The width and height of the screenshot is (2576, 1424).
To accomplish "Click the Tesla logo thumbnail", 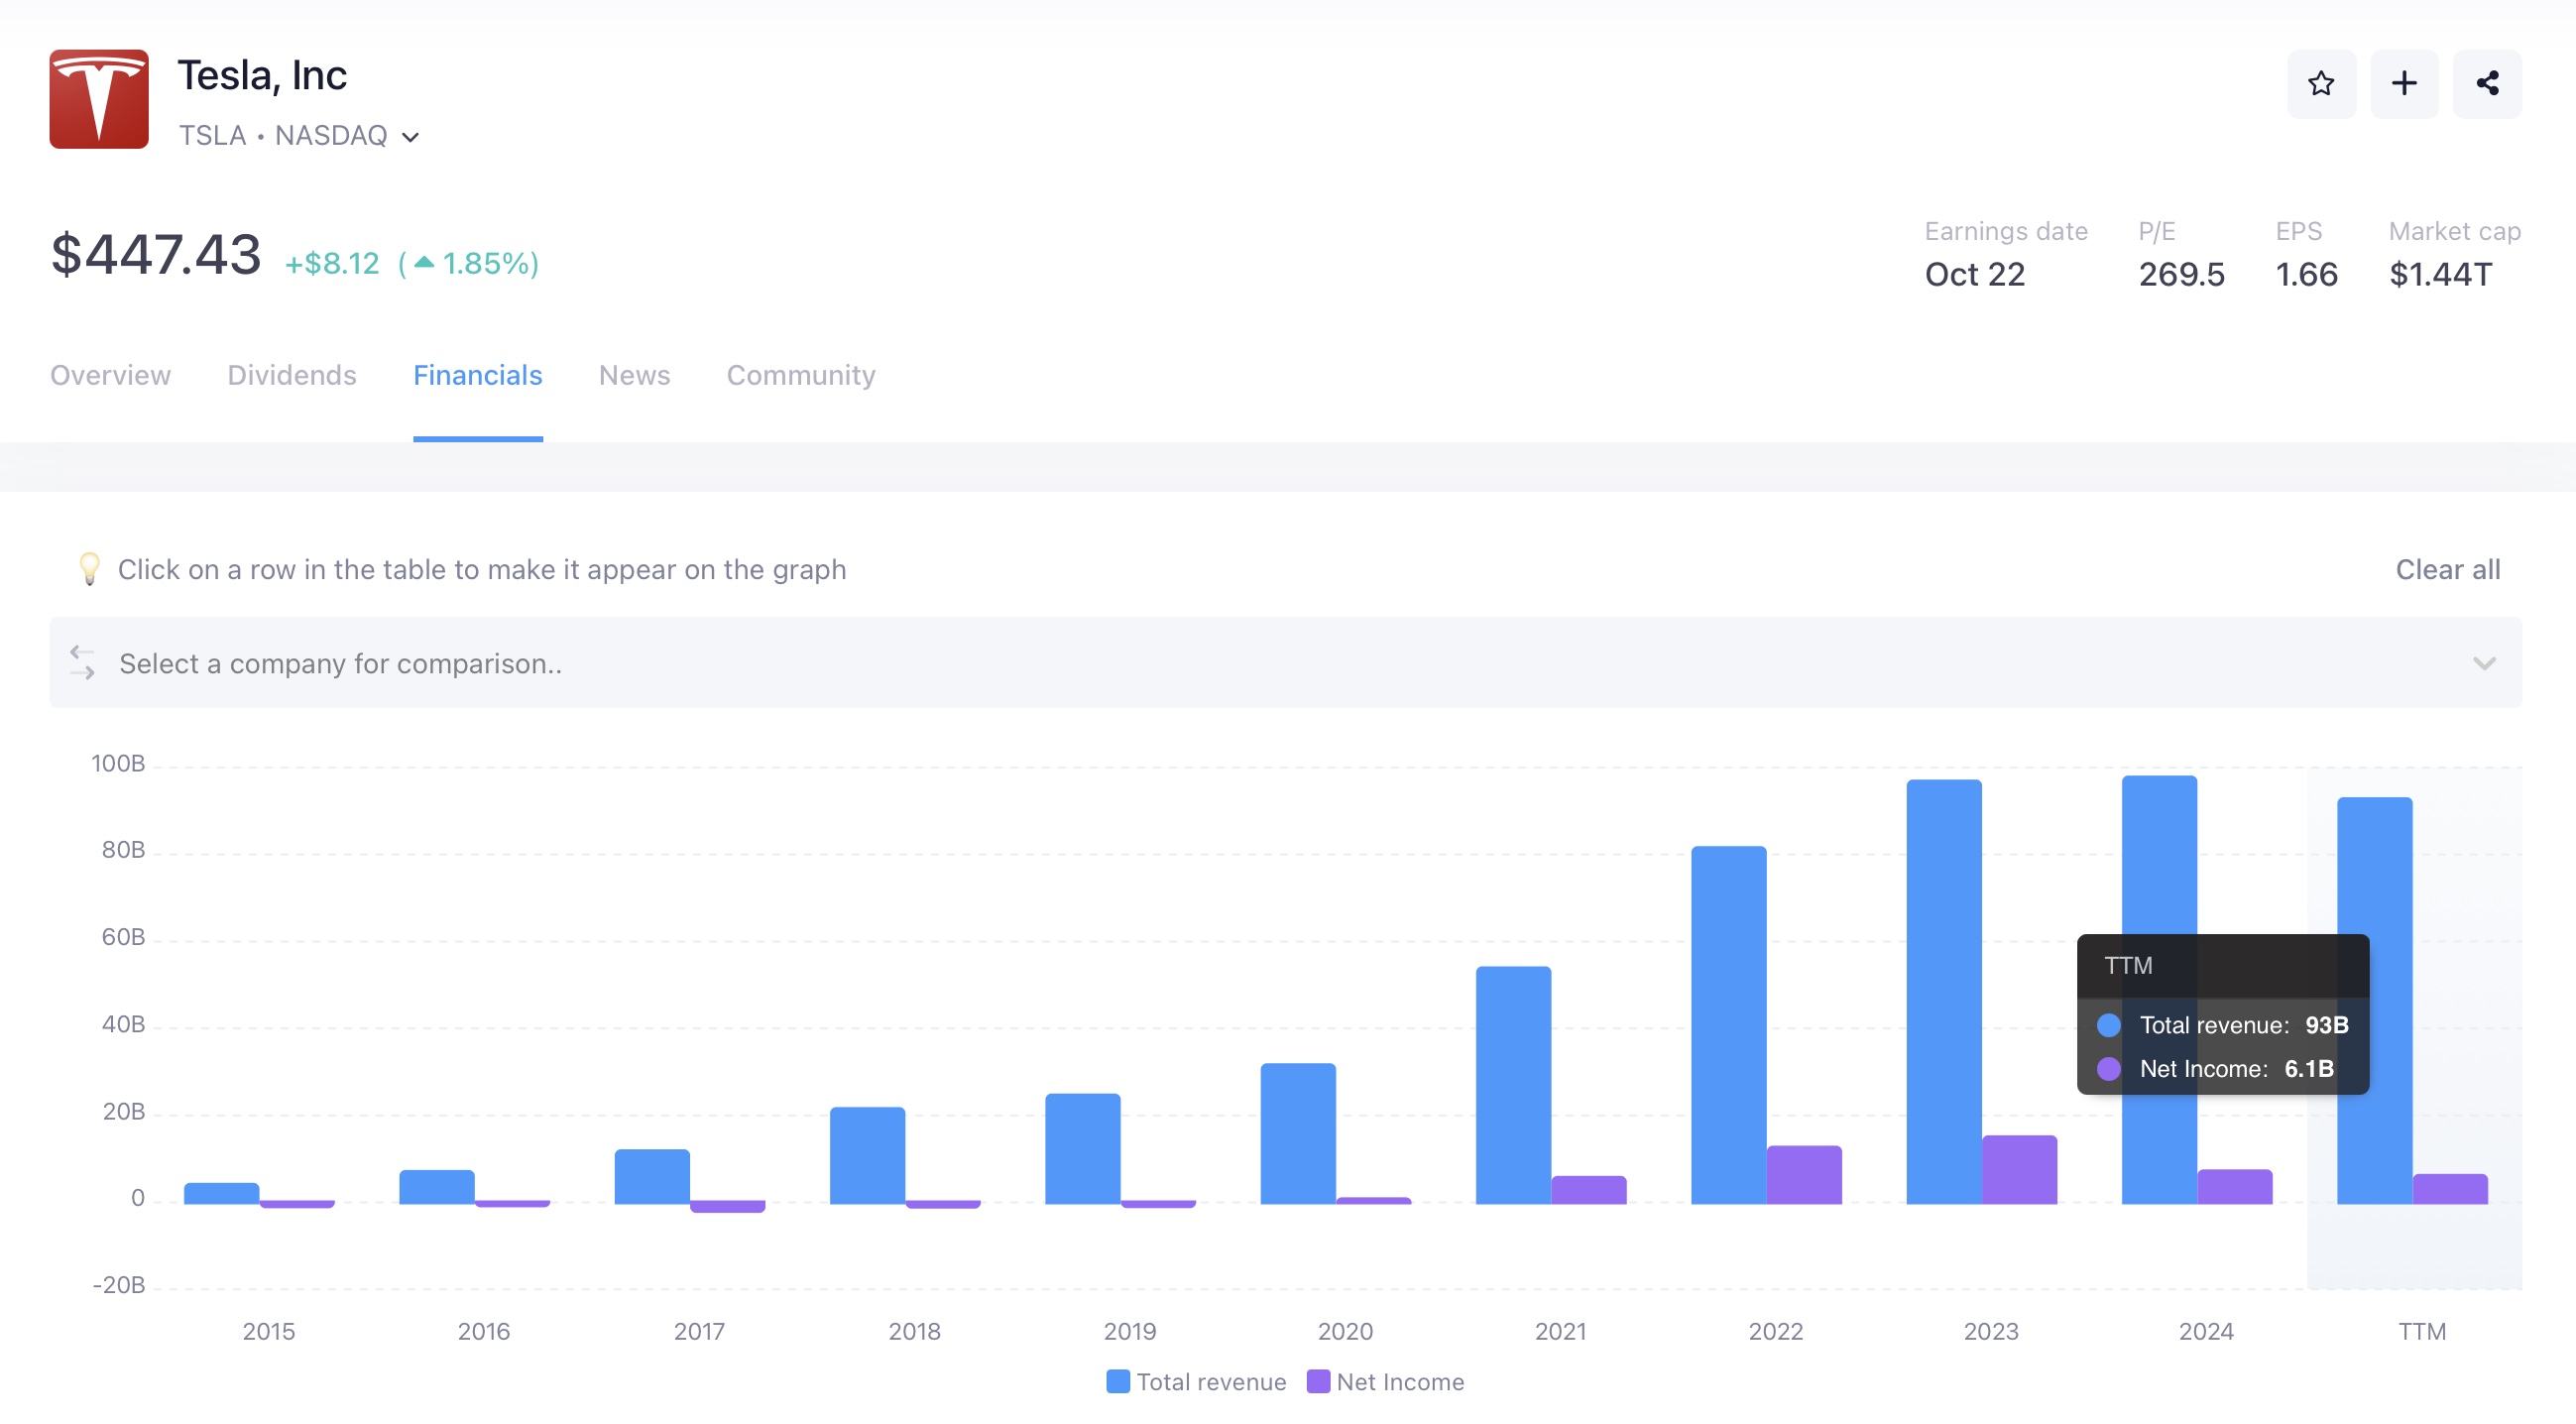I will coord(99,99).
